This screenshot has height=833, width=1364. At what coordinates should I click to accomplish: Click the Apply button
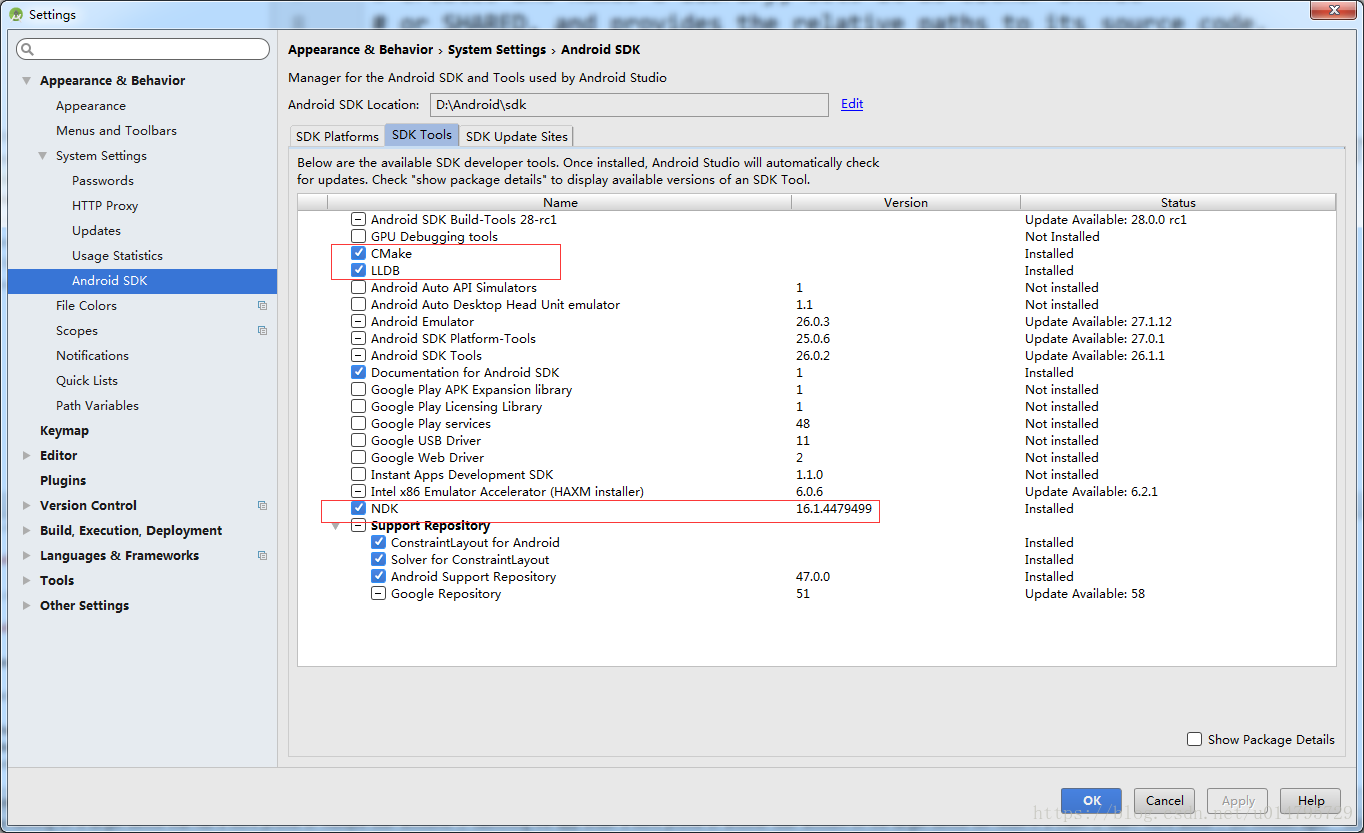pyautogui.click(x=1238, y=801)
